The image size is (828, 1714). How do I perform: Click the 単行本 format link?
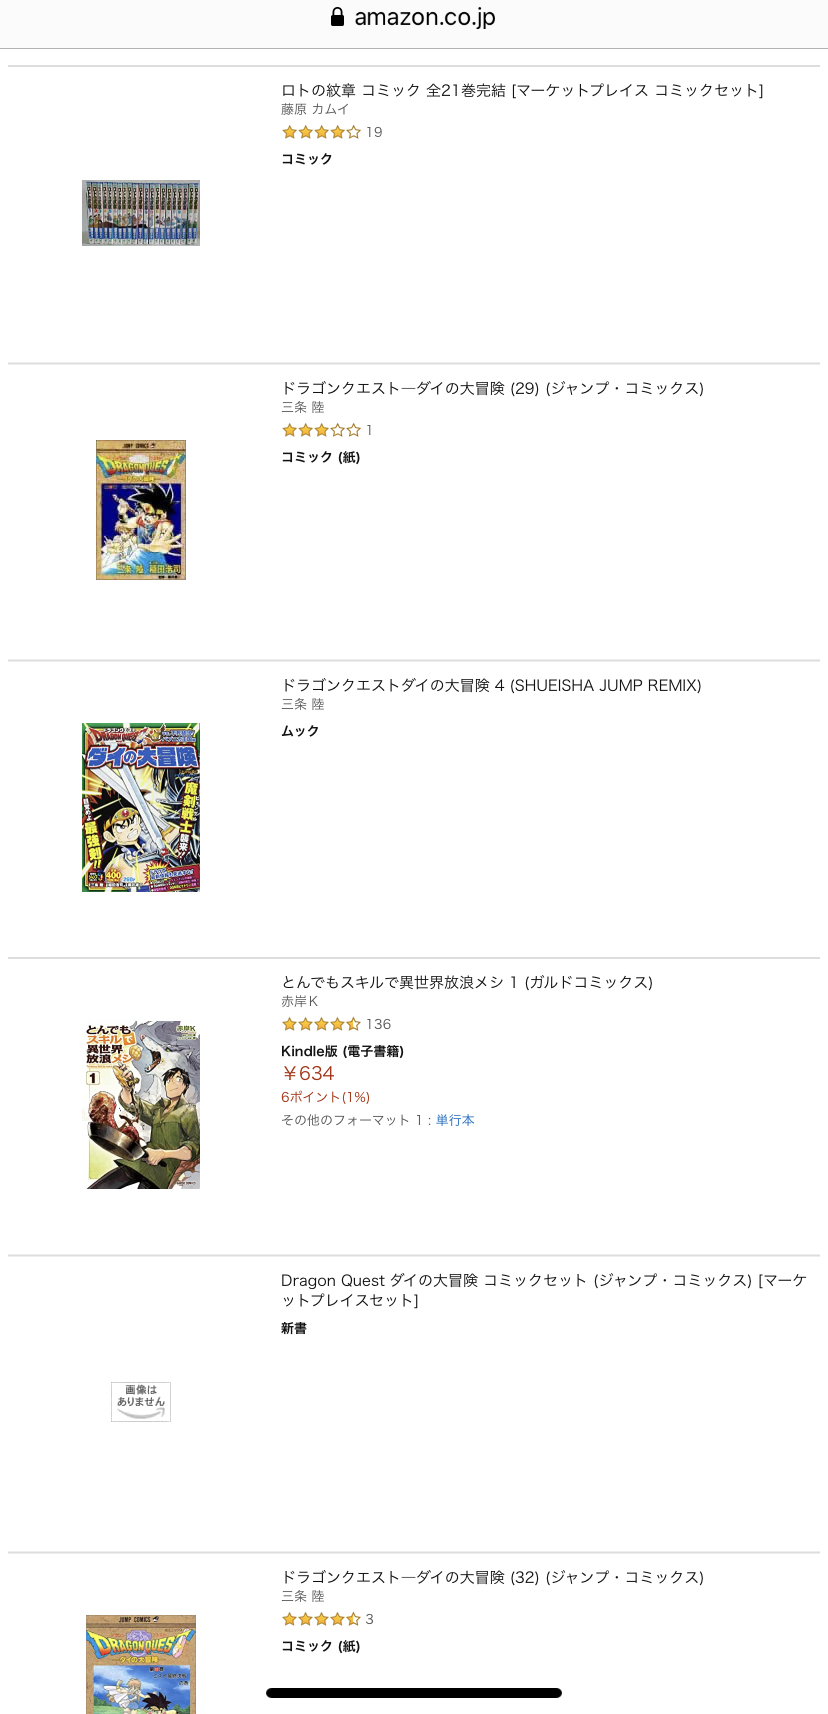[x=455, y=1120]
